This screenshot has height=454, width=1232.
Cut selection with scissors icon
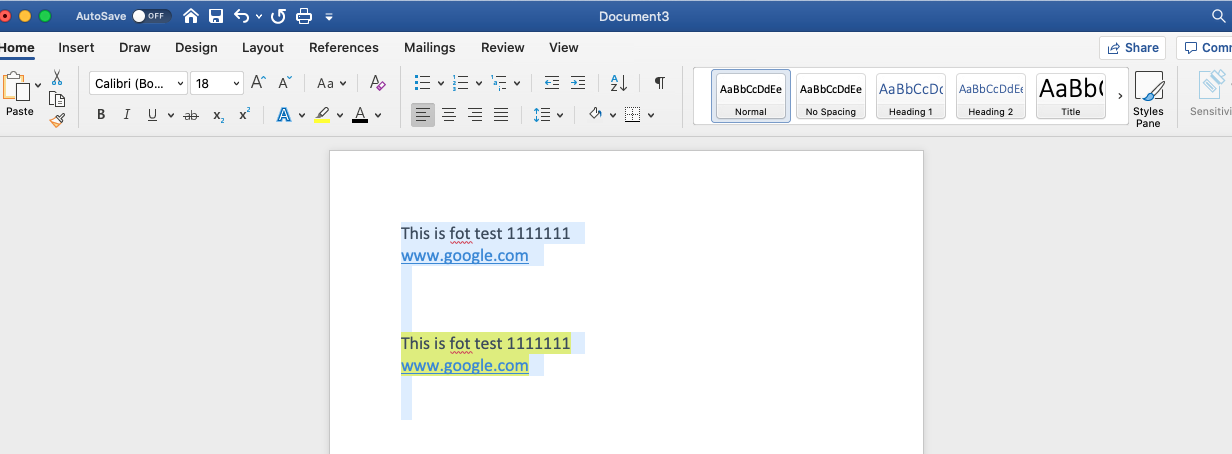(57, 77)
